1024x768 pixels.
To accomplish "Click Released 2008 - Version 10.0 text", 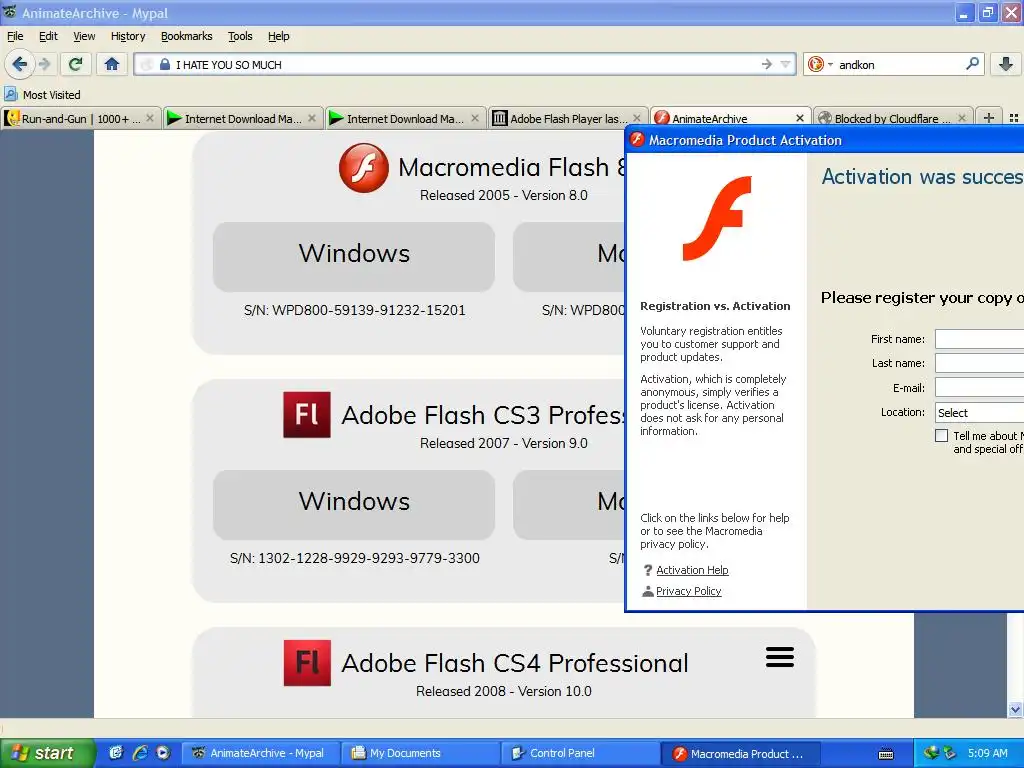I will [x=504, y=691].
